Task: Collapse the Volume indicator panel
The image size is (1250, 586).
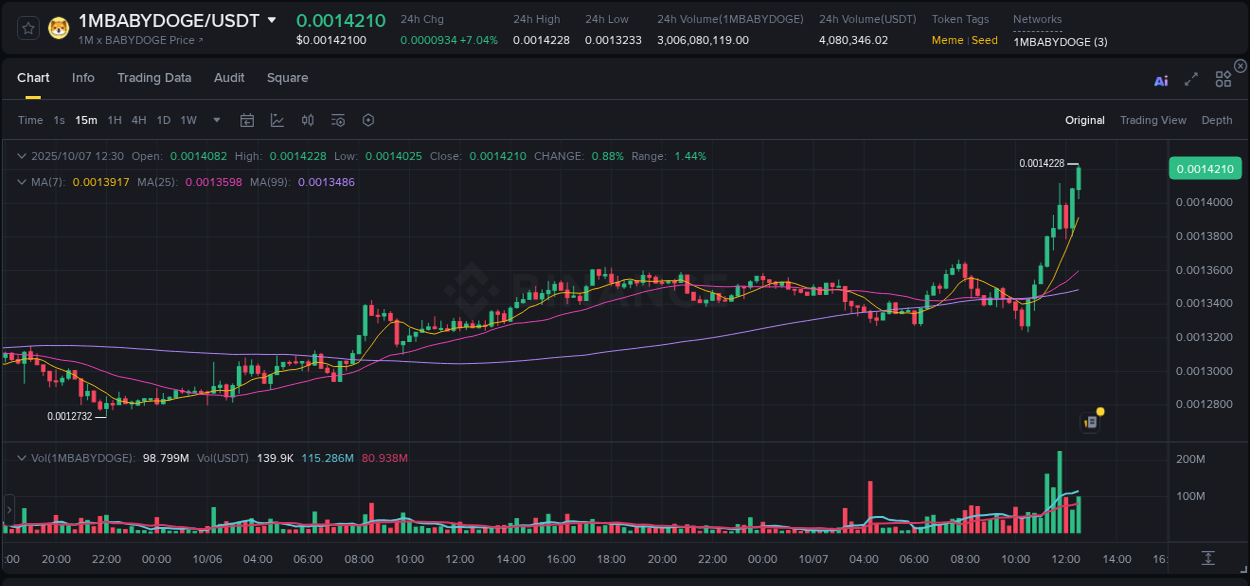Action: pos(21,458)
